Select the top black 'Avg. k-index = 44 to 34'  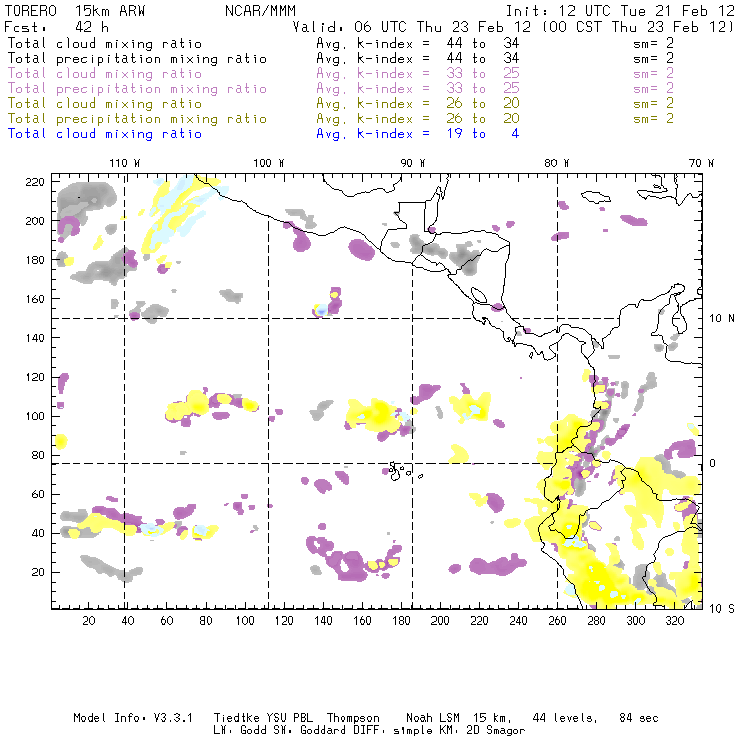pos(418,43)
